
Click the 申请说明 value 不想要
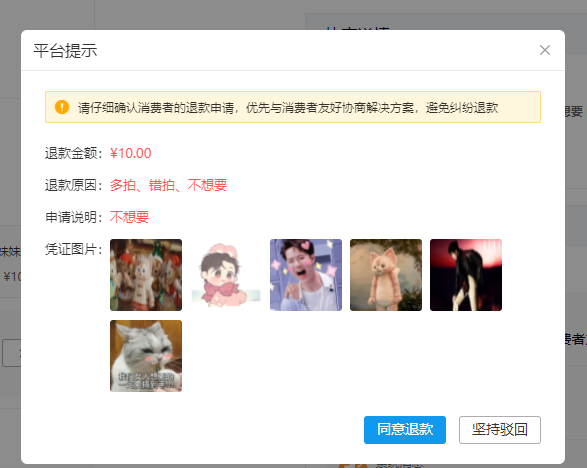(x=129, y=217)
